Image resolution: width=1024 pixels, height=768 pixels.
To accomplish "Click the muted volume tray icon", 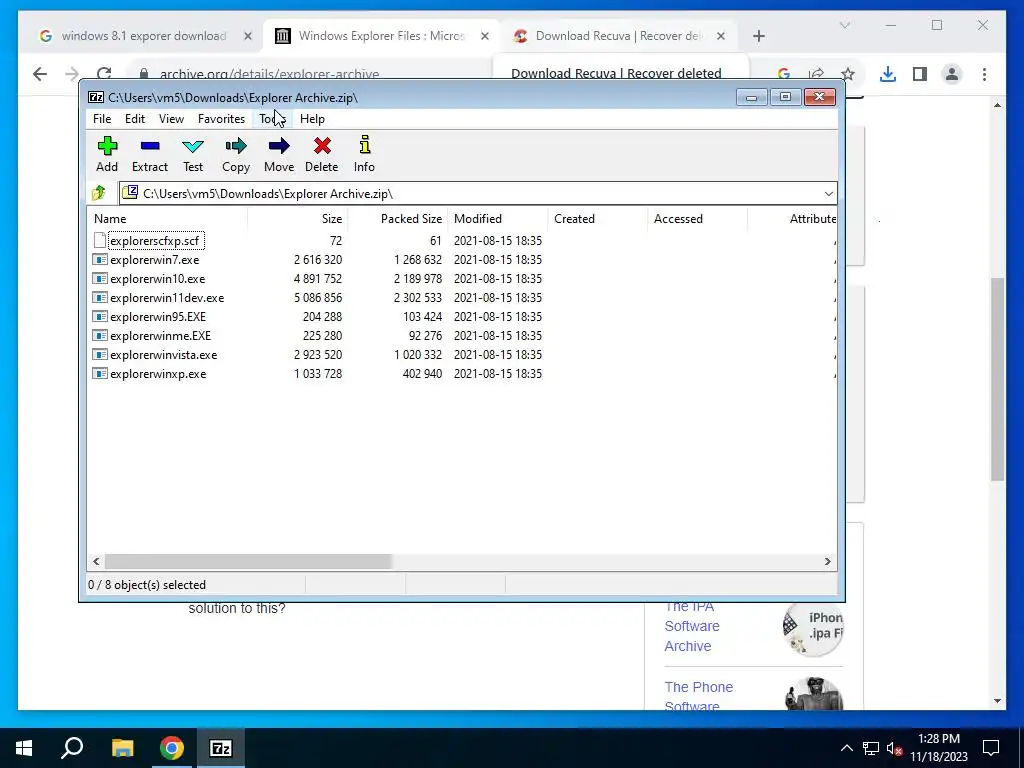I will click(895, 748).
